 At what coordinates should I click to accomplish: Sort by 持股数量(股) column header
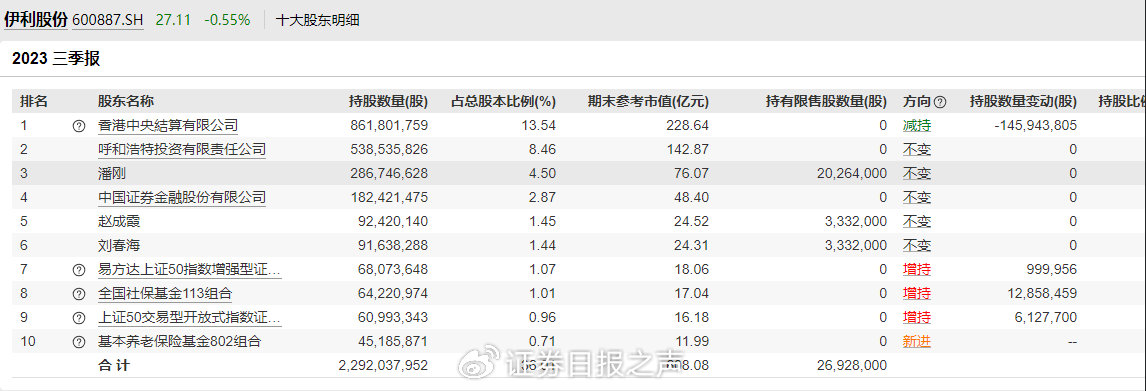point(388,102)
